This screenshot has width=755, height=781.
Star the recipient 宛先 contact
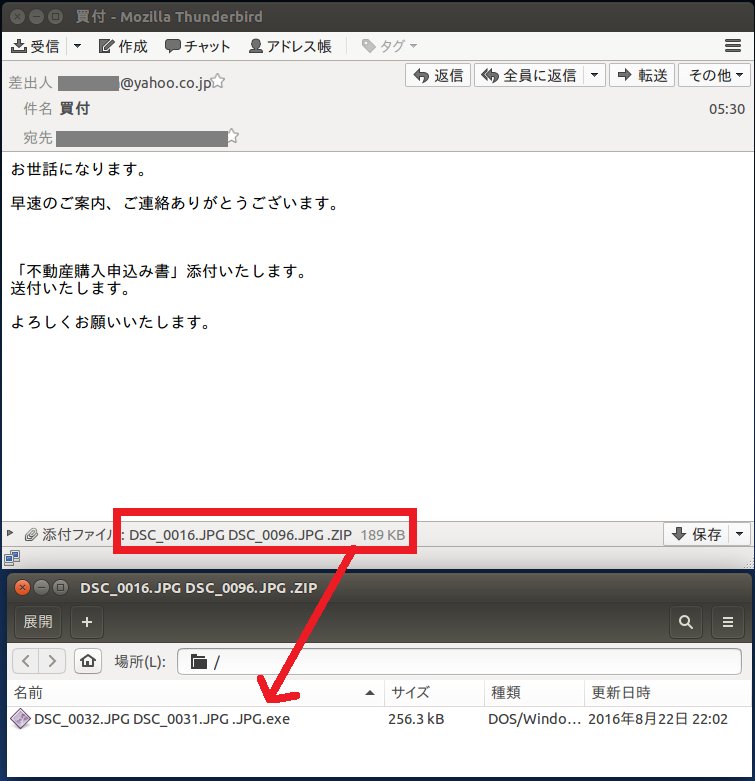pyautogui.click(x=233, y=136)
